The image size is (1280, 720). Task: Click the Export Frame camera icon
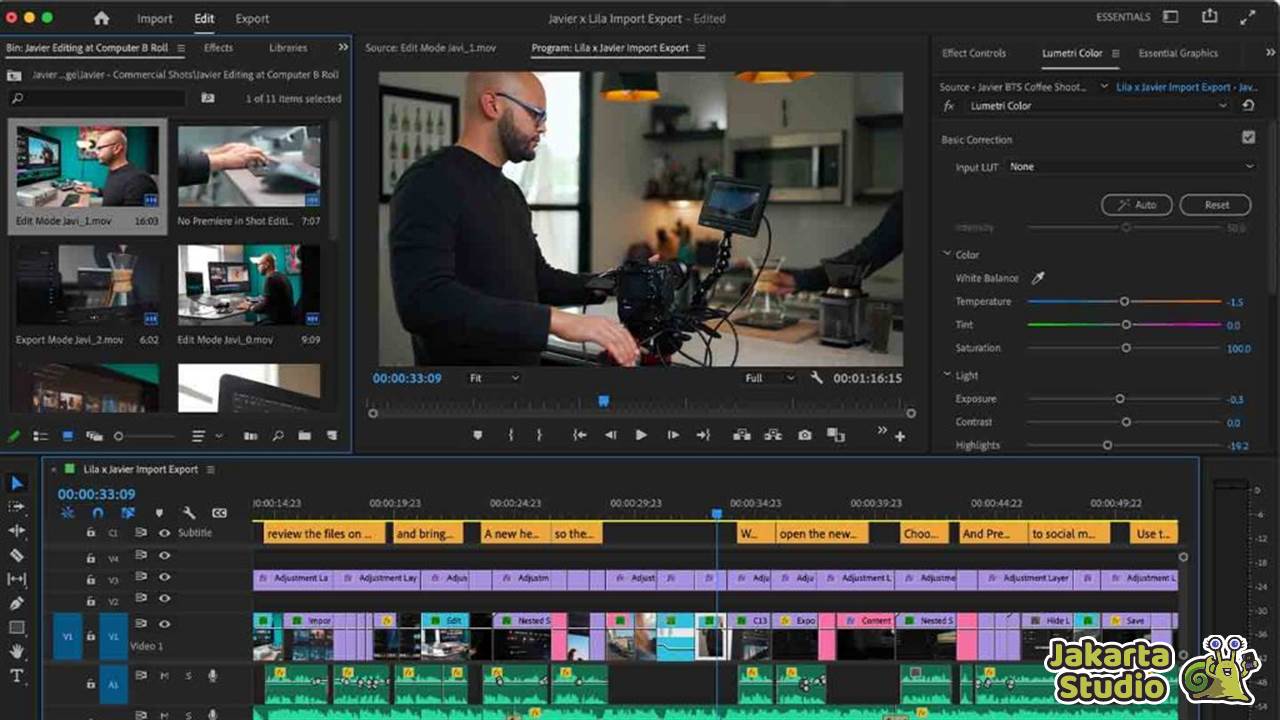[805, 435]
